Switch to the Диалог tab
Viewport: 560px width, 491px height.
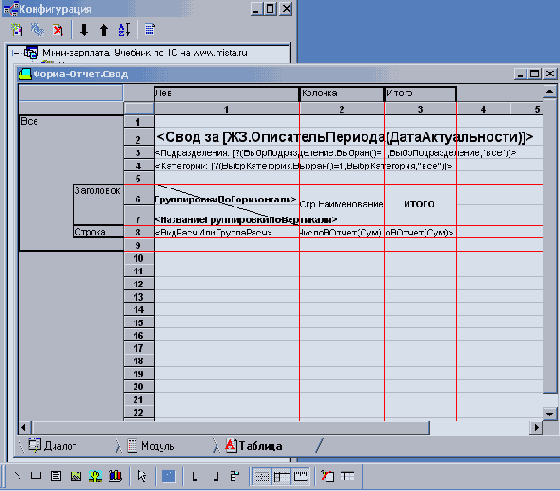(x=54, y=446)
